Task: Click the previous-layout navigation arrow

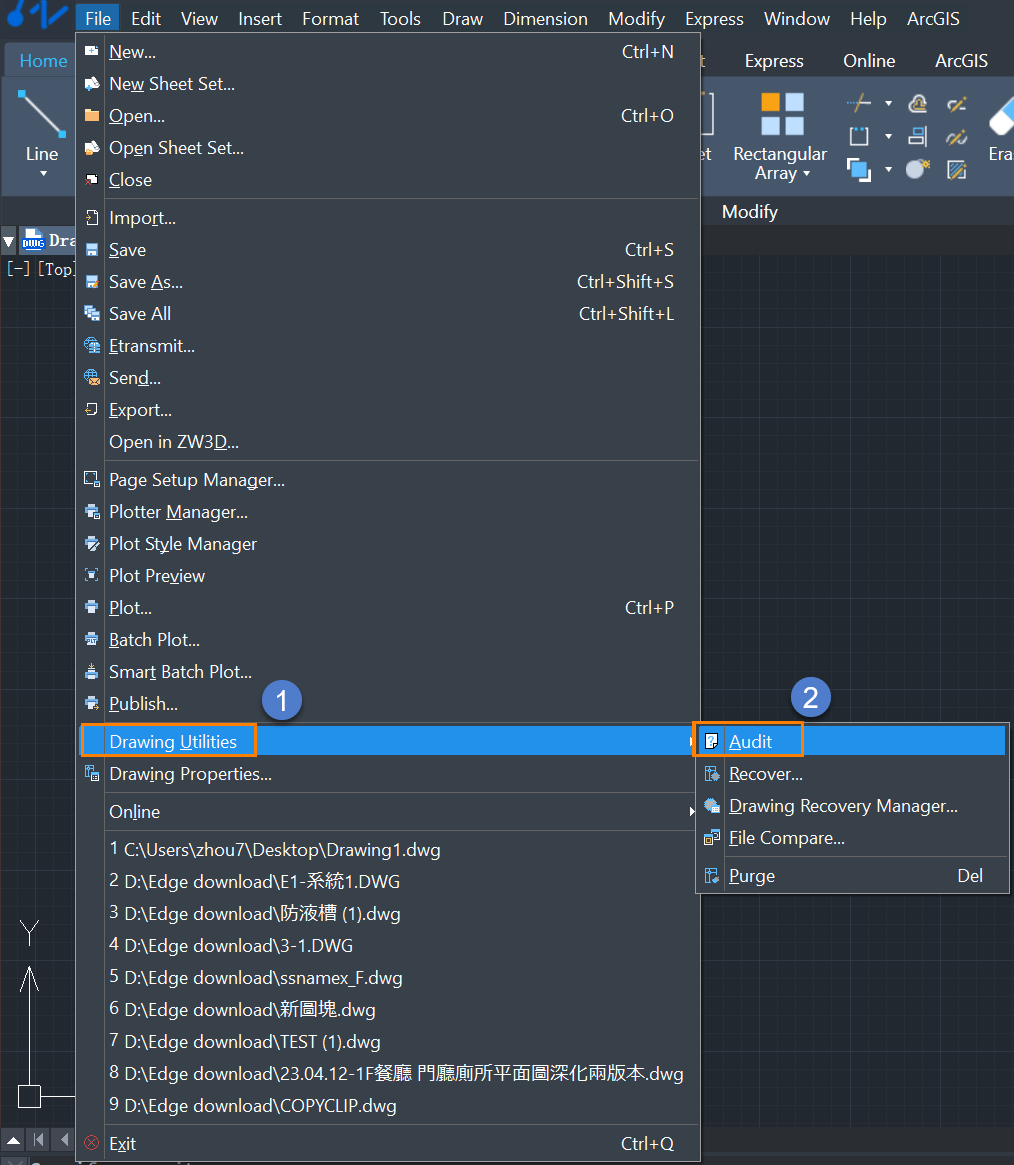Action: pos(65,1139)
